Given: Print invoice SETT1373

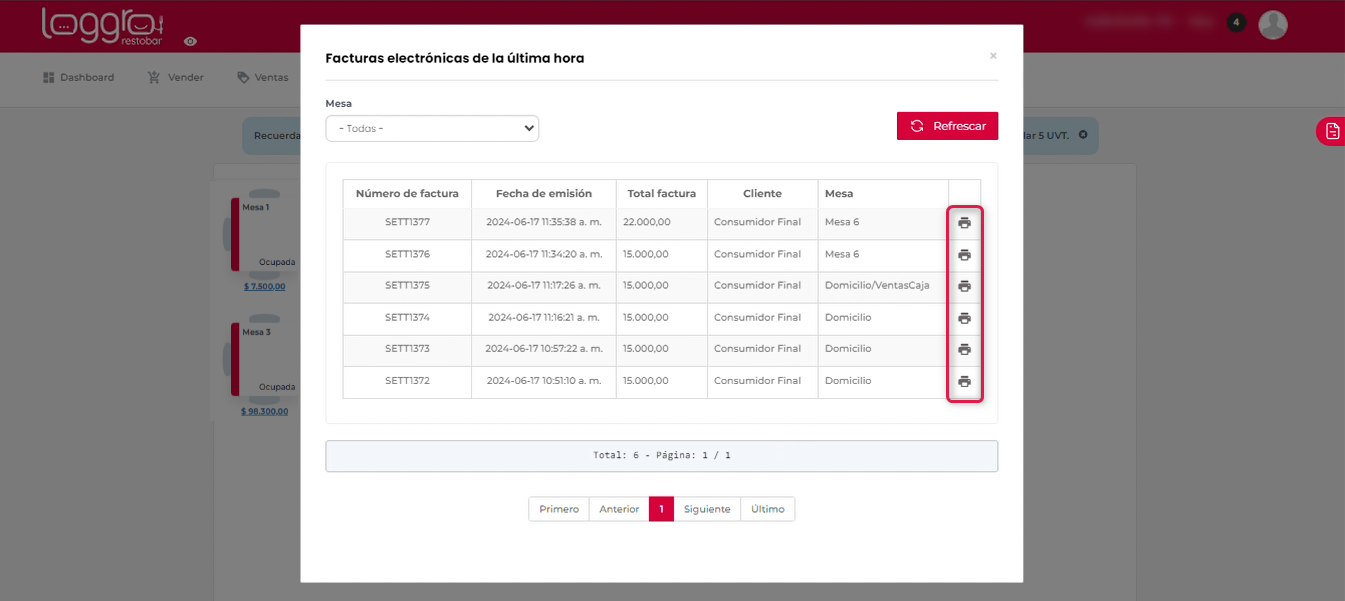Looking at the screenshot, I should pyautogui.click(x=964, y=349).
